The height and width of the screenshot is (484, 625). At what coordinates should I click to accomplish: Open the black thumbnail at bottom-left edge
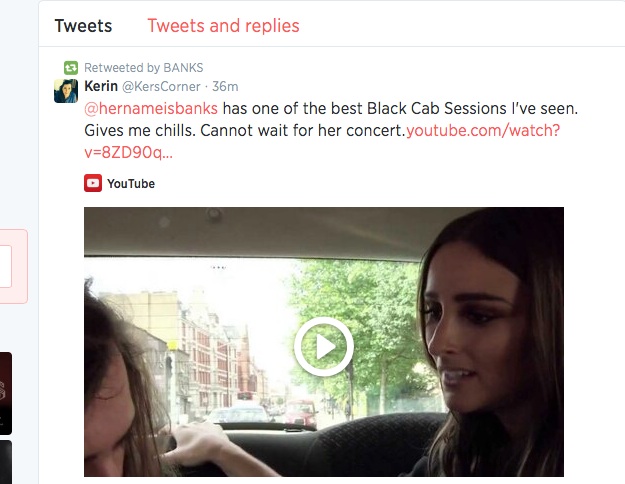(x=6, y=462)
